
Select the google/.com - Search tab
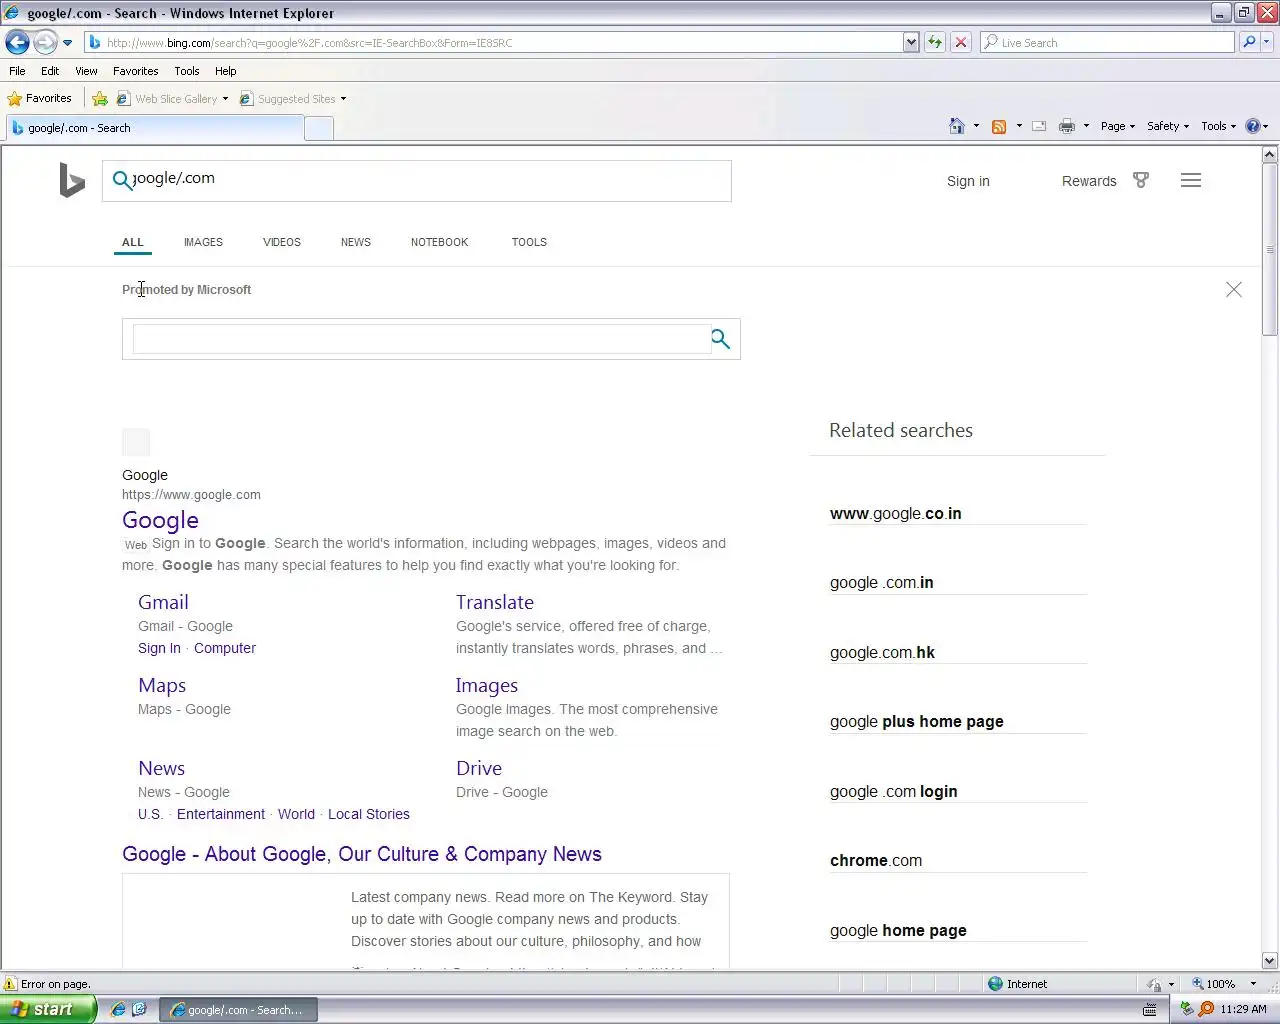click(155, 128)
